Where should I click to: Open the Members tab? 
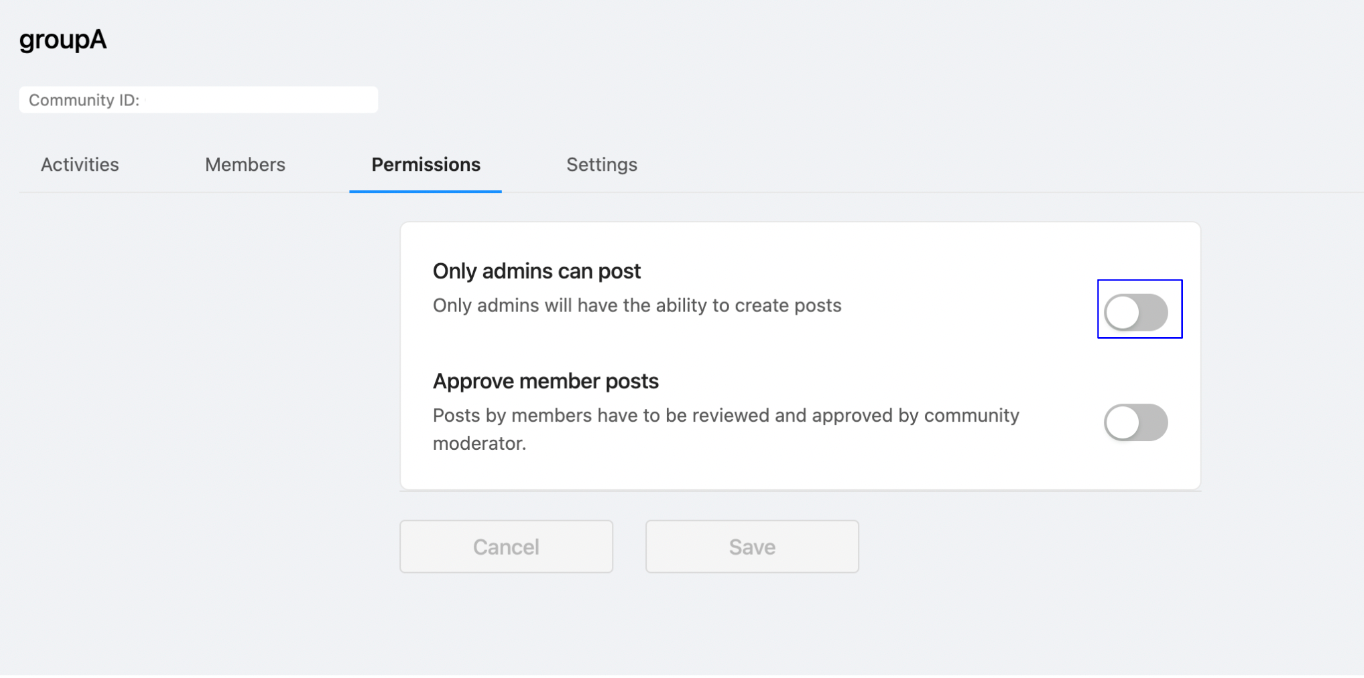(x=245, y=165)
